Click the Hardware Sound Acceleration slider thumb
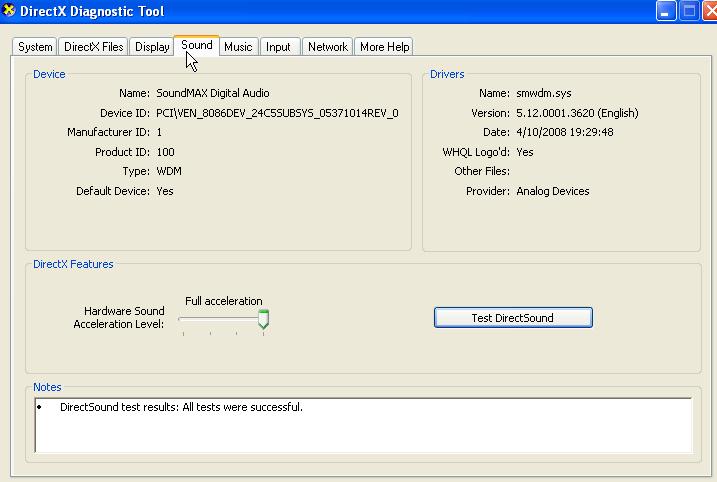The width and height of the screenshot is (717, 482). (x=263, y=319)
